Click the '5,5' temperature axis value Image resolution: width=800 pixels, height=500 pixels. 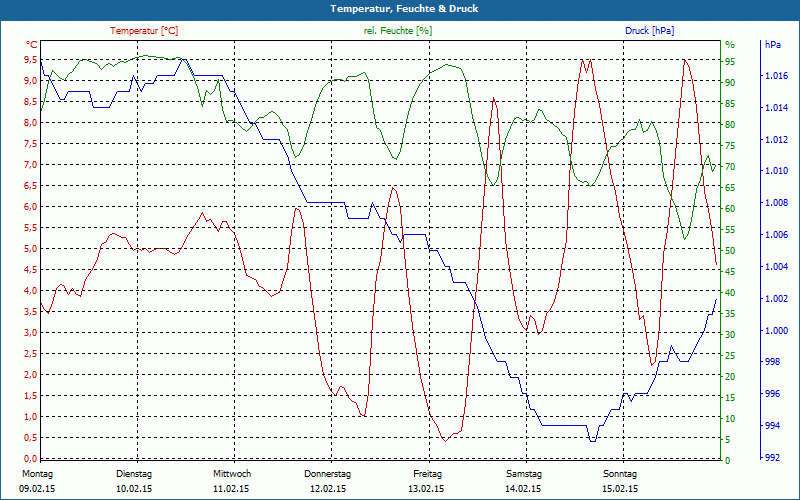coord(31,228)
